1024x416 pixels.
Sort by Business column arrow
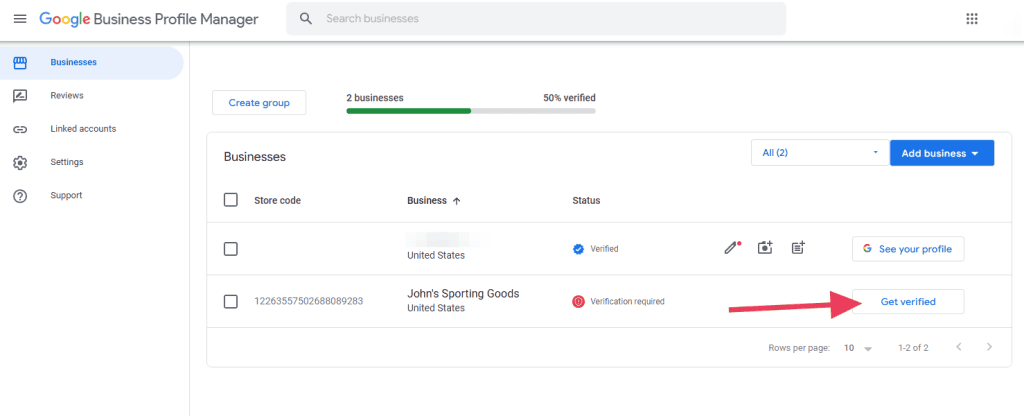[x=456, y=201]
